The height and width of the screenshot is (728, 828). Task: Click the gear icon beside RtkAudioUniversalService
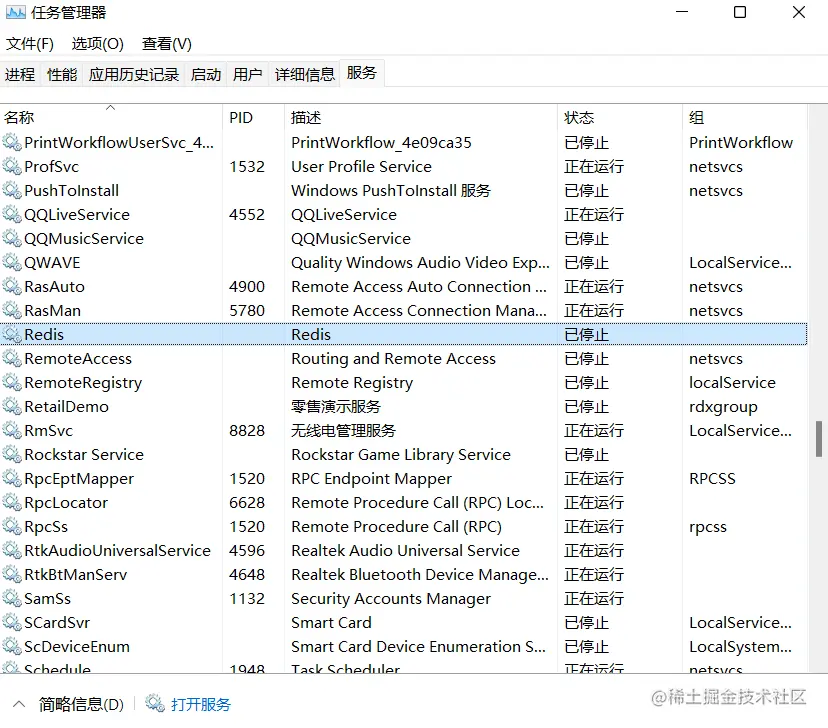coord(12,551)
